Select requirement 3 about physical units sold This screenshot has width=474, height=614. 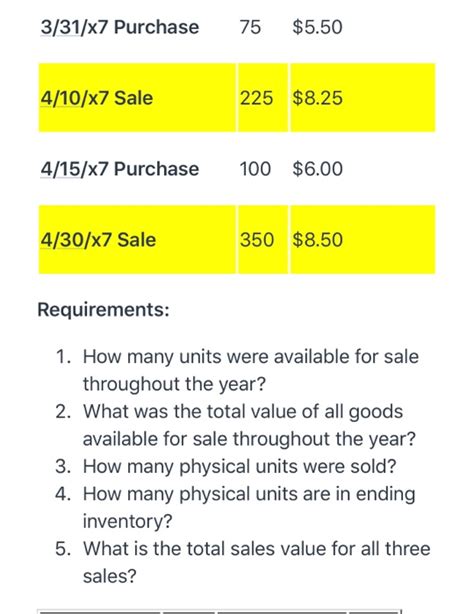pyautogui.click(x=226, y=466)
